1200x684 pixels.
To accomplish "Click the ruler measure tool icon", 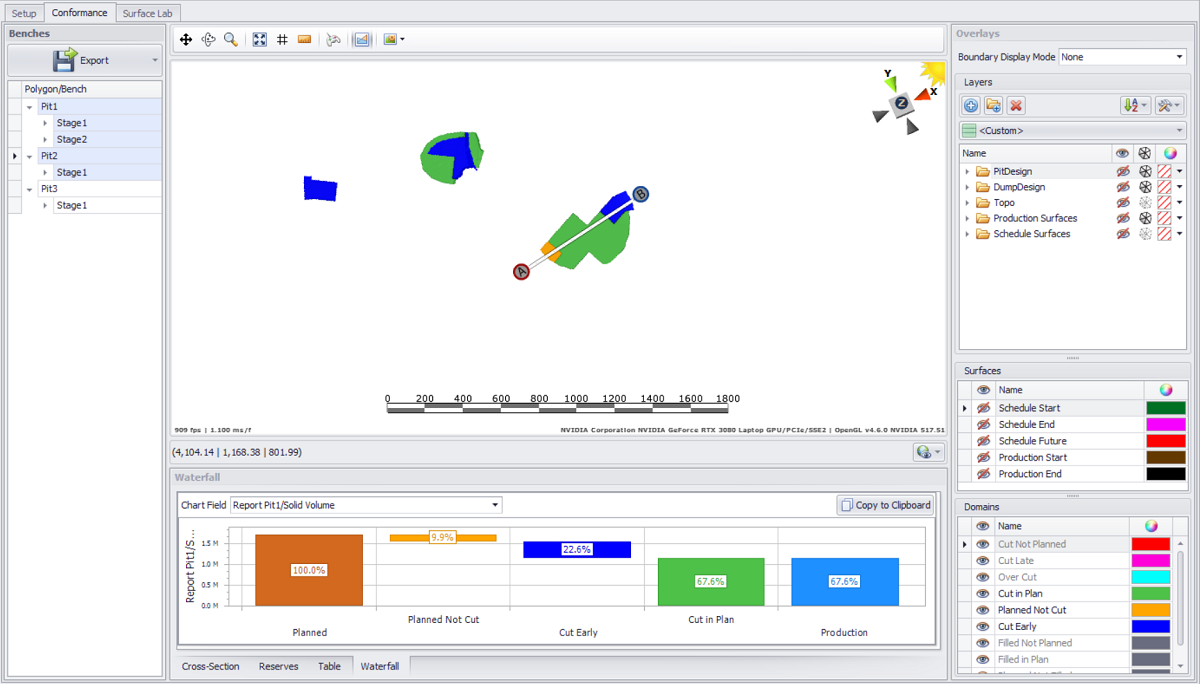I will (305, 40).
